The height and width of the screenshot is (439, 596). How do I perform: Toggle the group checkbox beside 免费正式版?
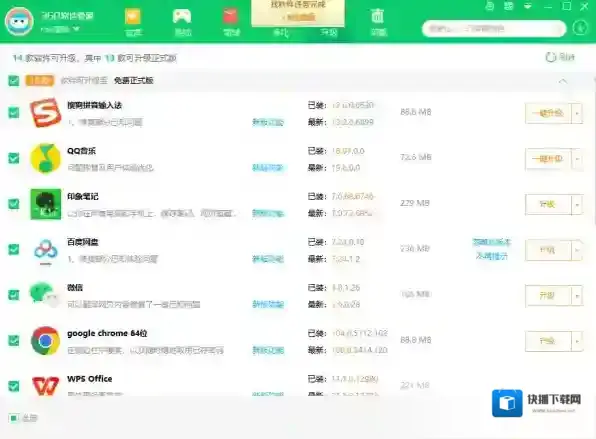pos(14,81)
